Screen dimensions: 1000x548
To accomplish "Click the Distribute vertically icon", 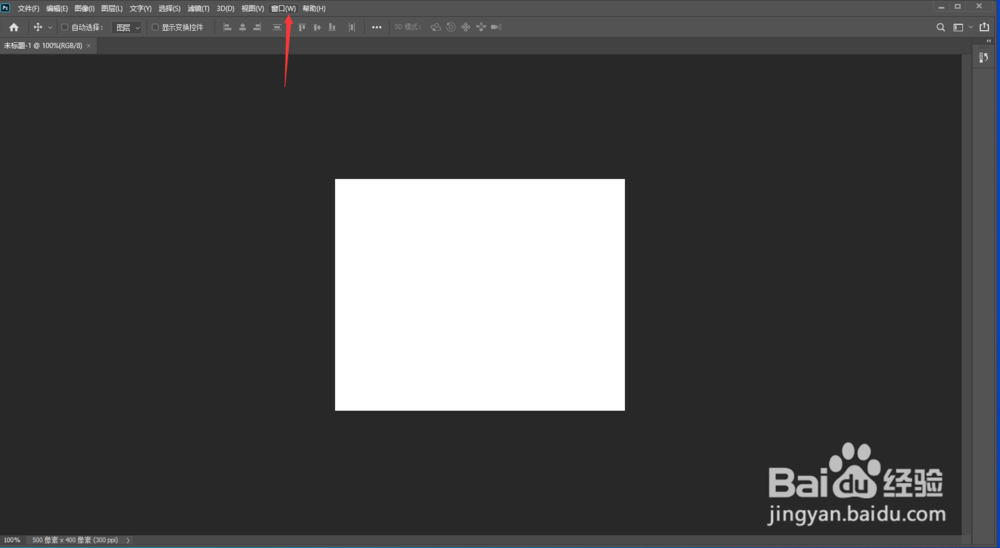I will point(277,27).
